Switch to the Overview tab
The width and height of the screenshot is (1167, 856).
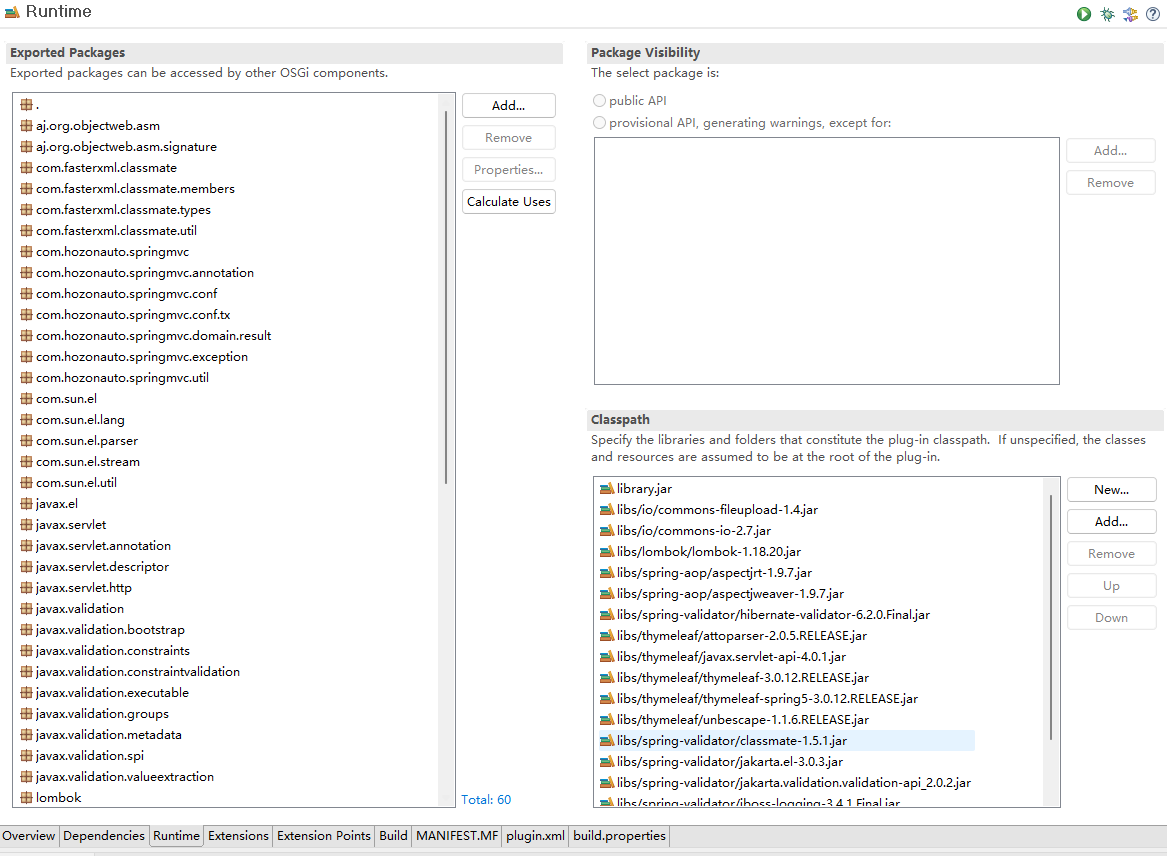tap(28, 835)
